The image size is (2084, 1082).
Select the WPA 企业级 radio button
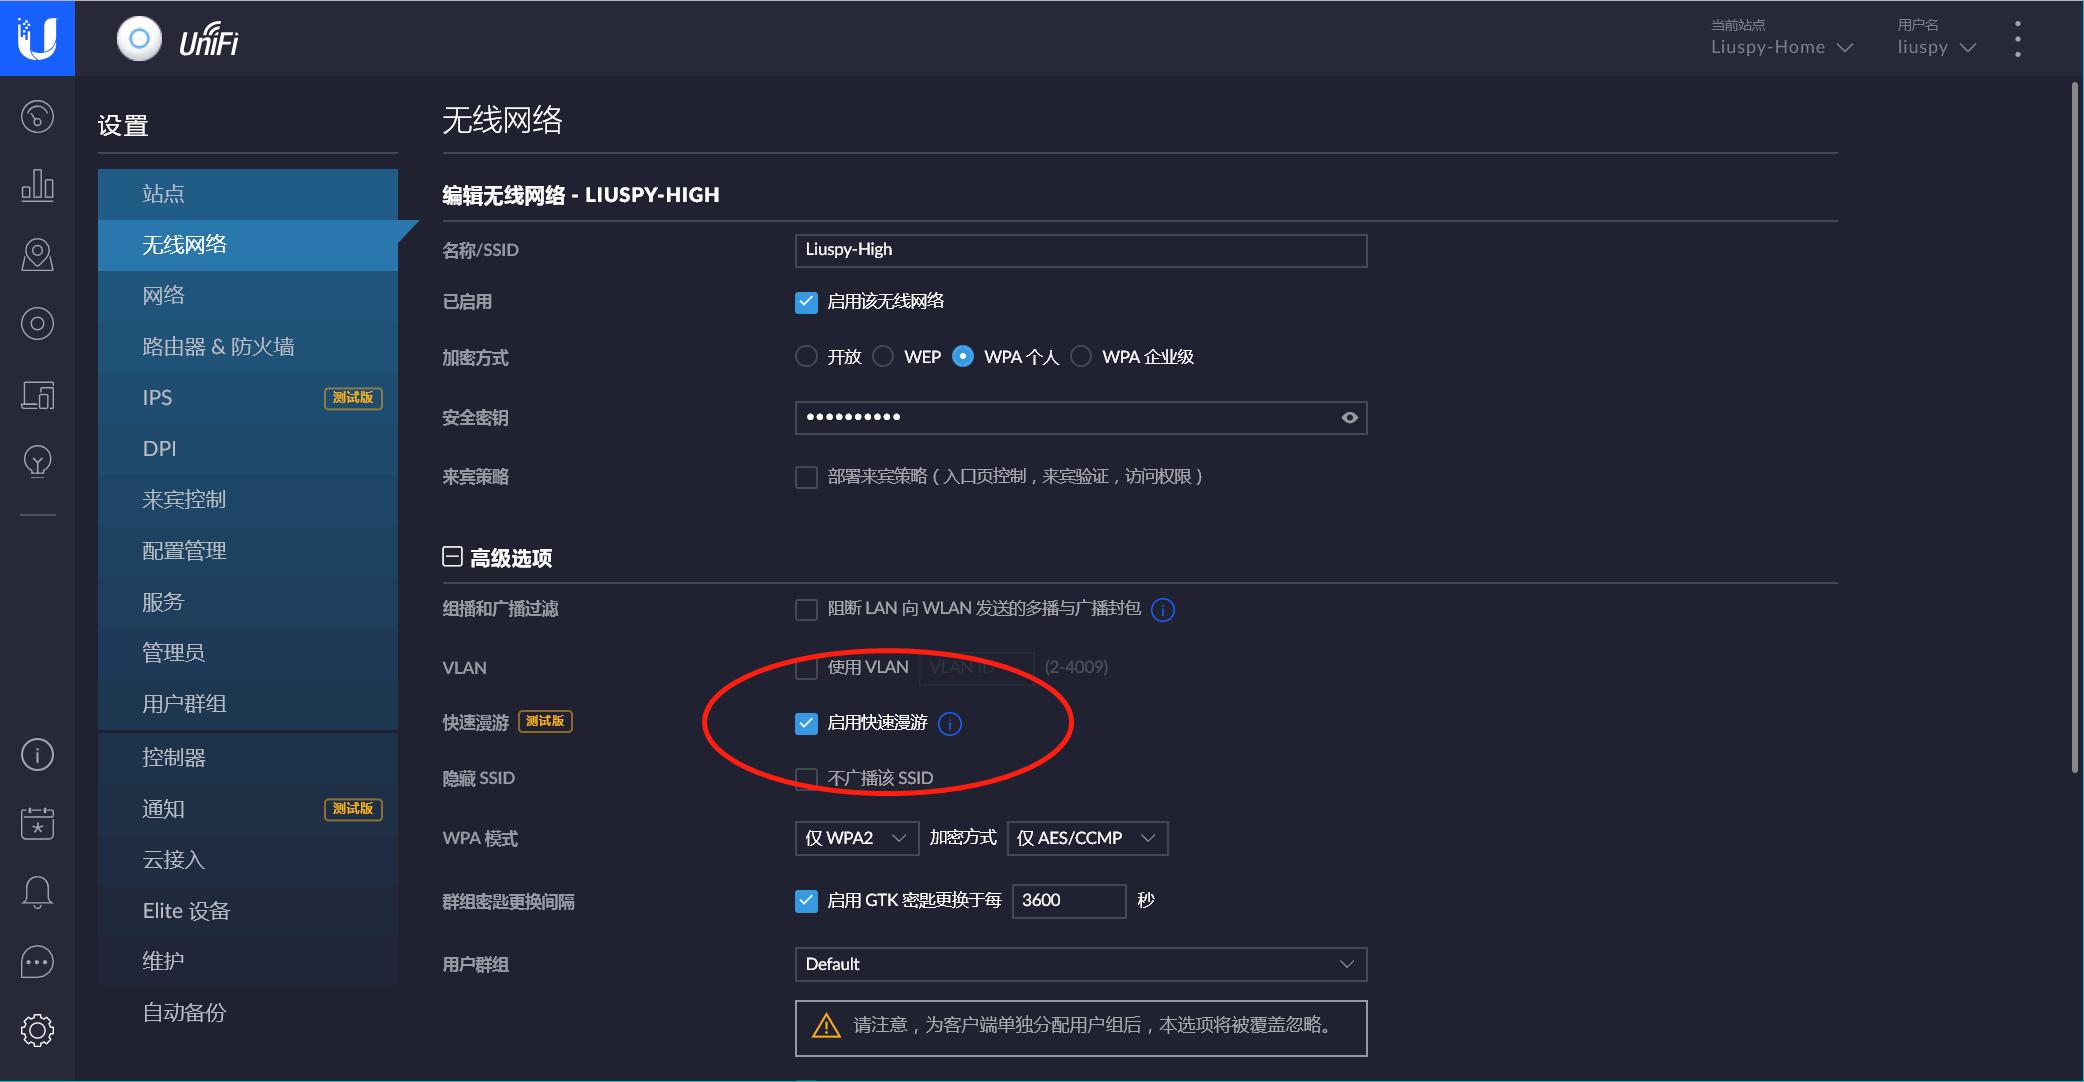[1081, 356]
